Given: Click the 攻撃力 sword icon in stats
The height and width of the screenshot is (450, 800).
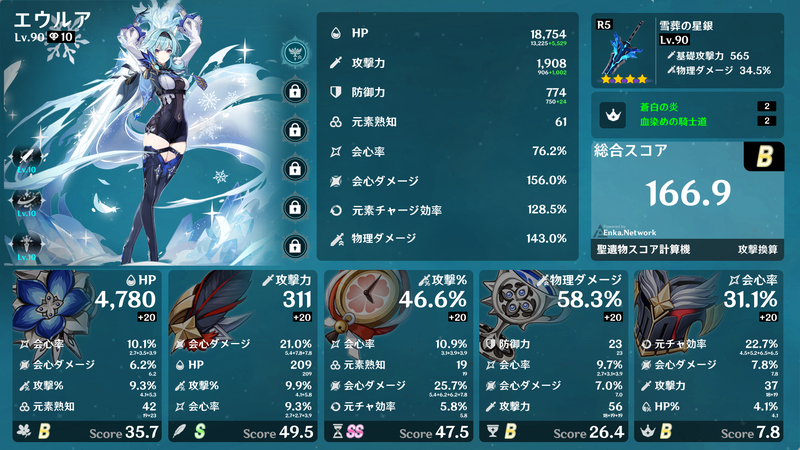Looking at the screenshot, I should pyautogui.click(x=336, y=63).
